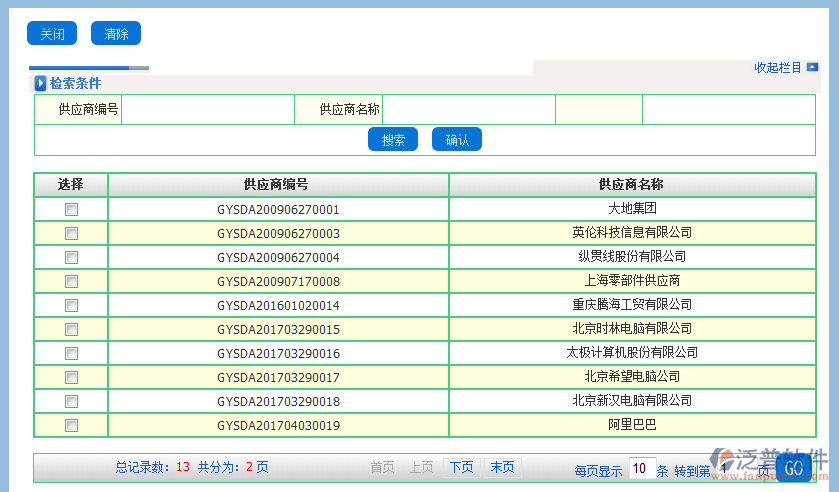Click the 供应商名称 column header

click(631, 185)
